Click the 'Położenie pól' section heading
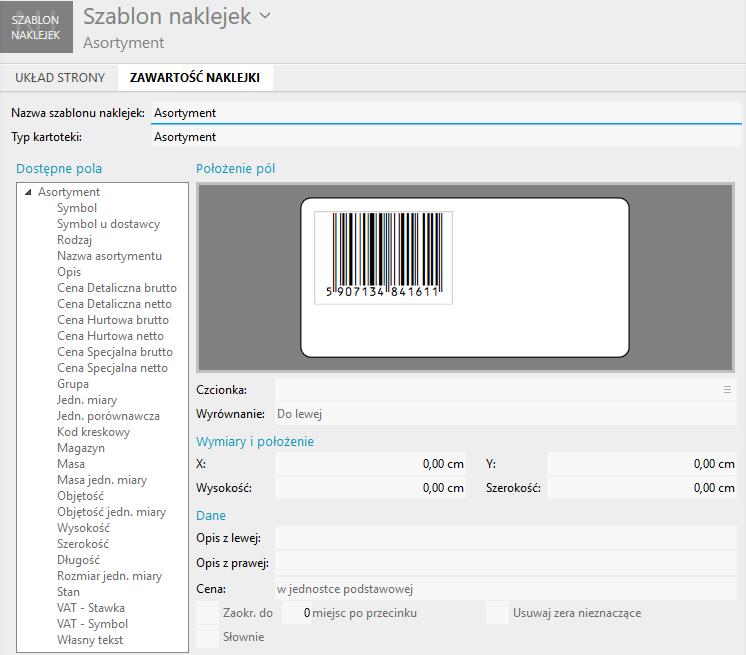The image size is (746, 655). tap(236, 168)
